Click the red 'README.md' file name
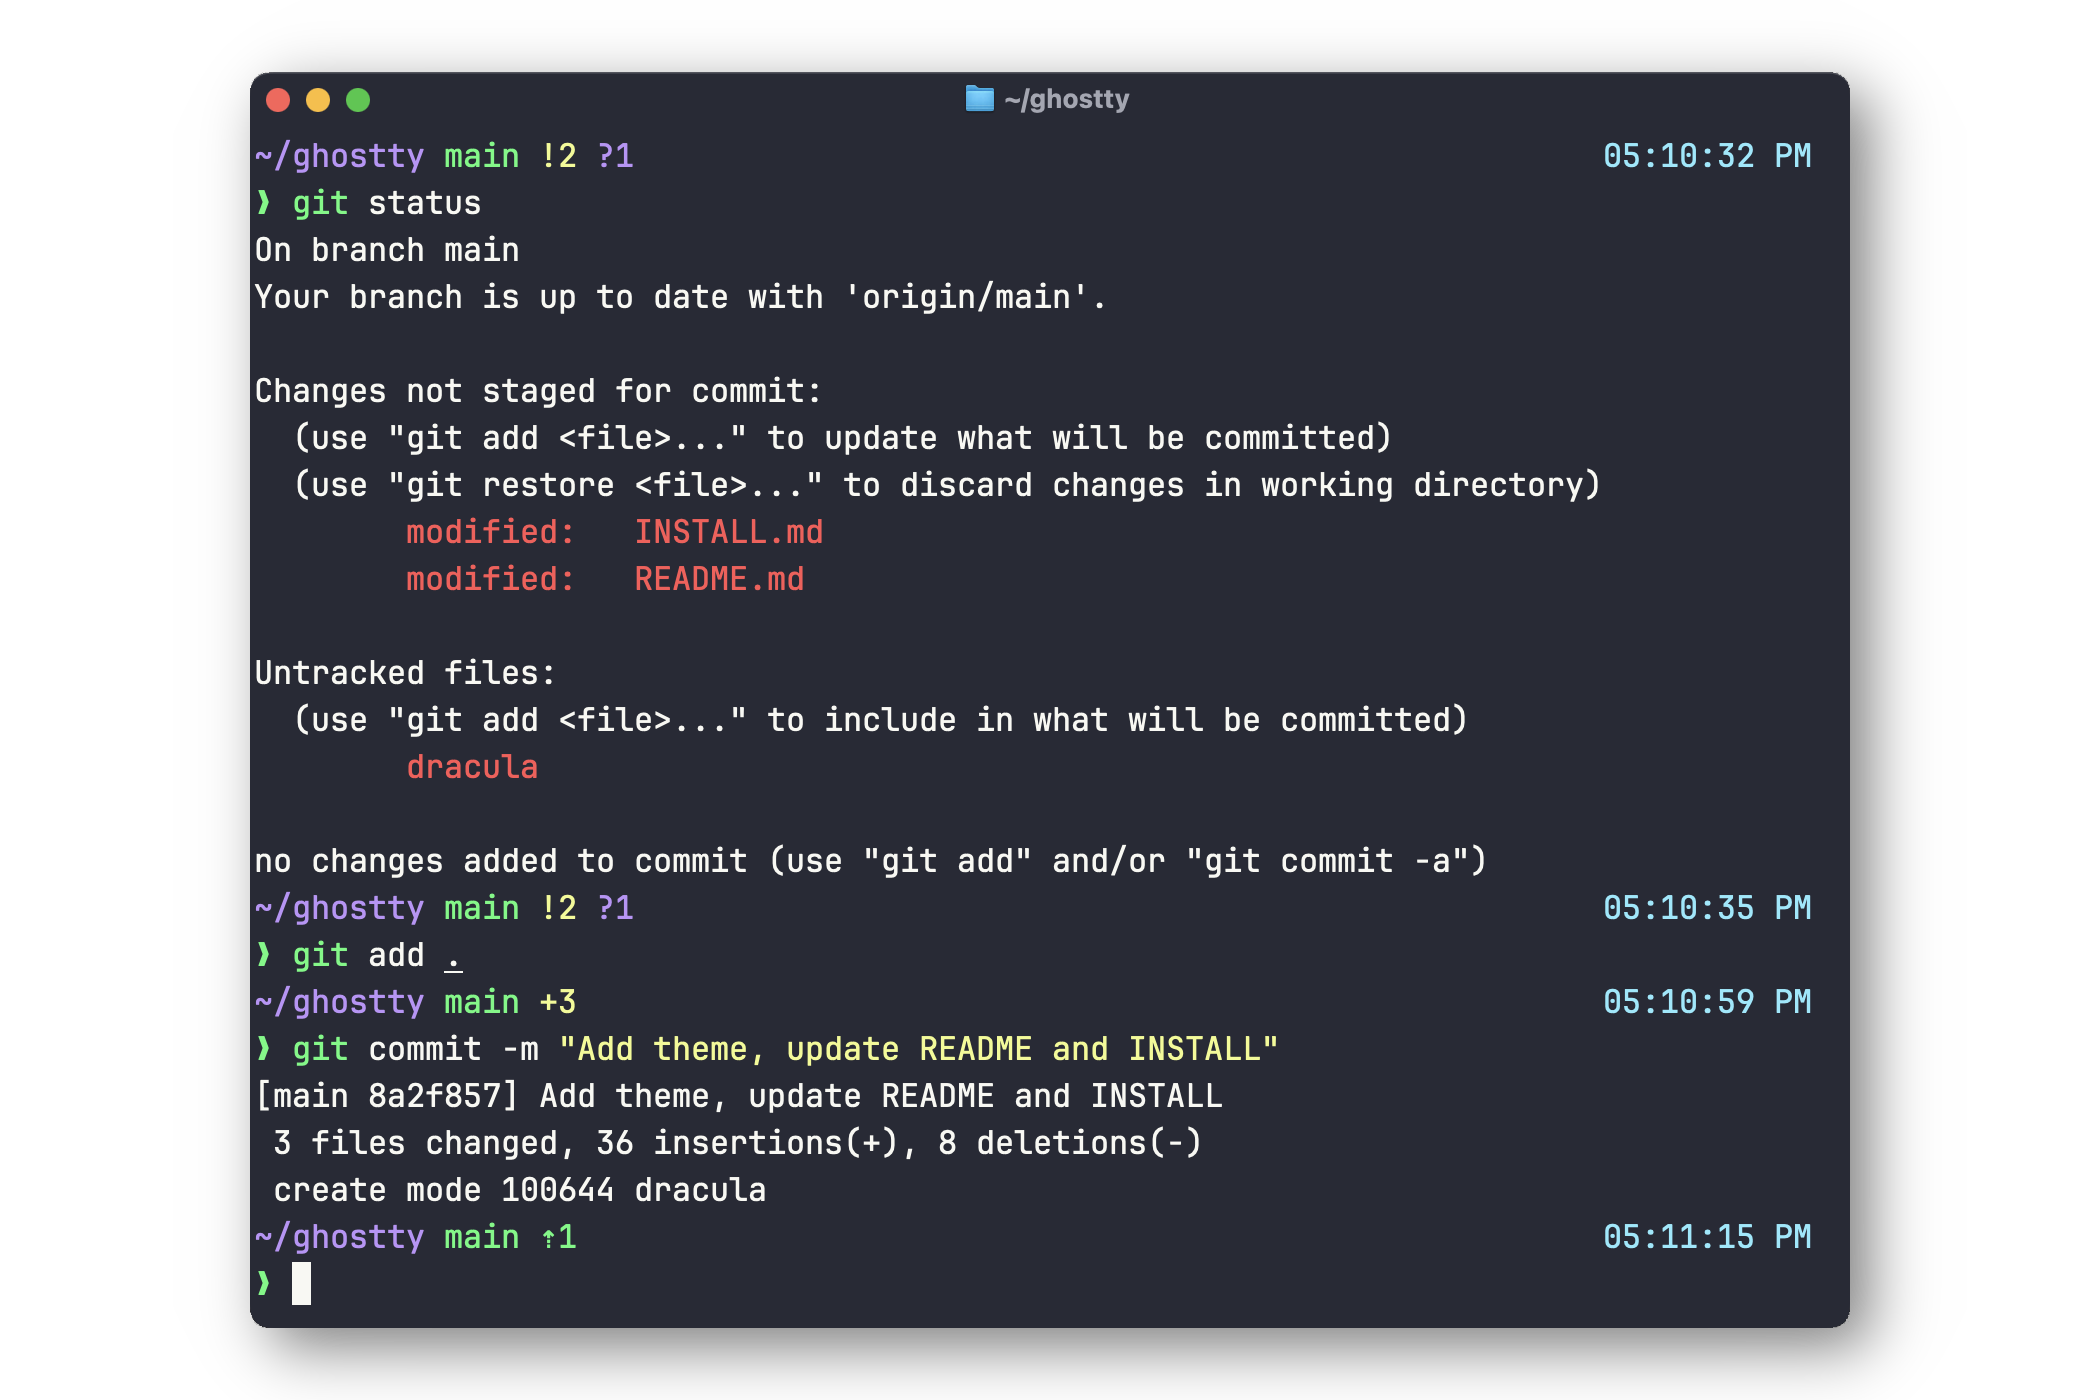Screen dimensions: 2100x1400 tap(719, 579)
